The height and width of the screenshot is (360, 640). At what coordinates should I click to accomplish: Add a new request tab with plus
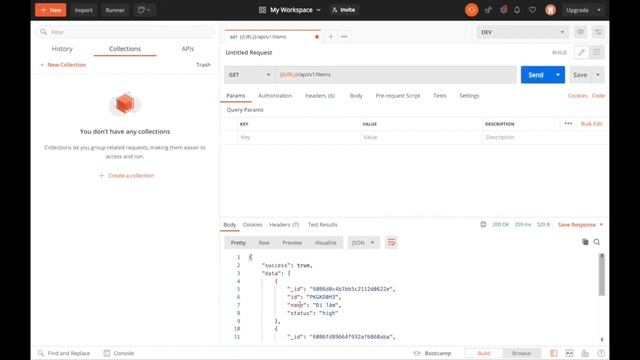[x=331, y=37]
